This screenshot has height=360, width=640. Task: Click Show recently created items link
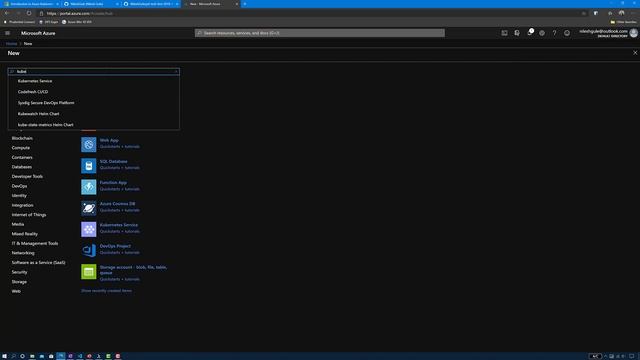(106, 291)
